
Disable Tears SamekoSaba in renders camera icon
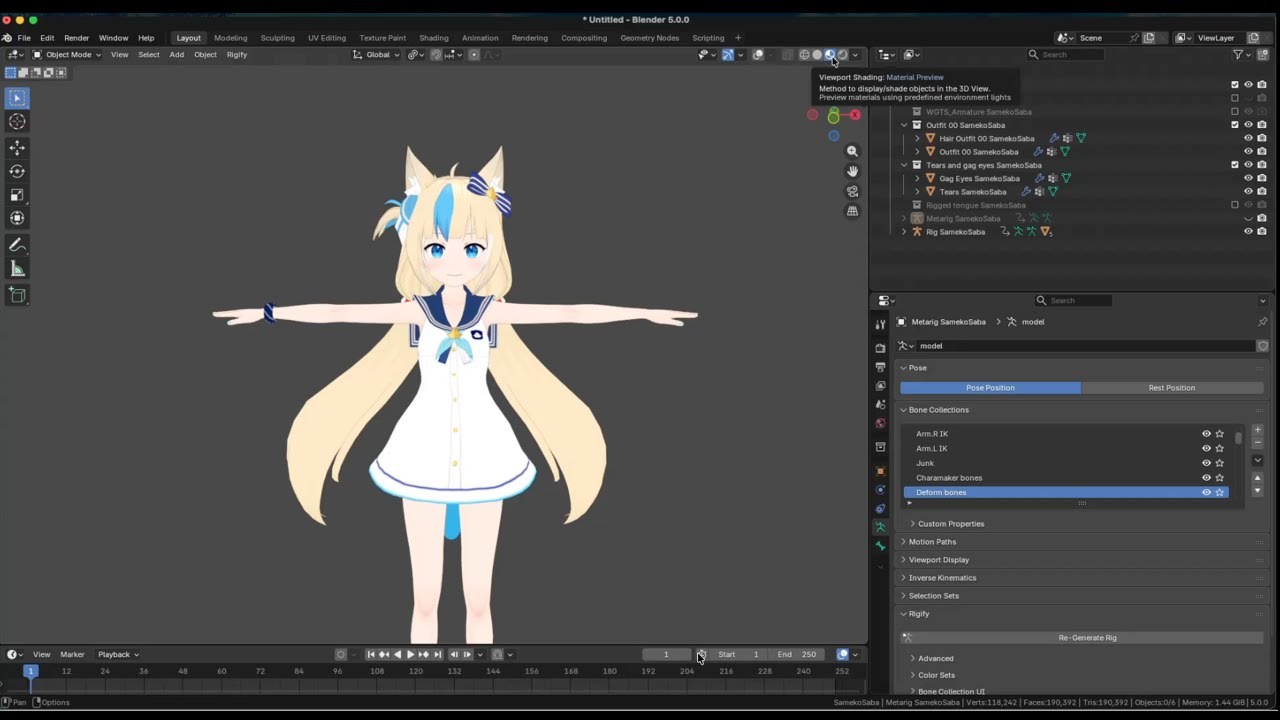click(1262, 191)
